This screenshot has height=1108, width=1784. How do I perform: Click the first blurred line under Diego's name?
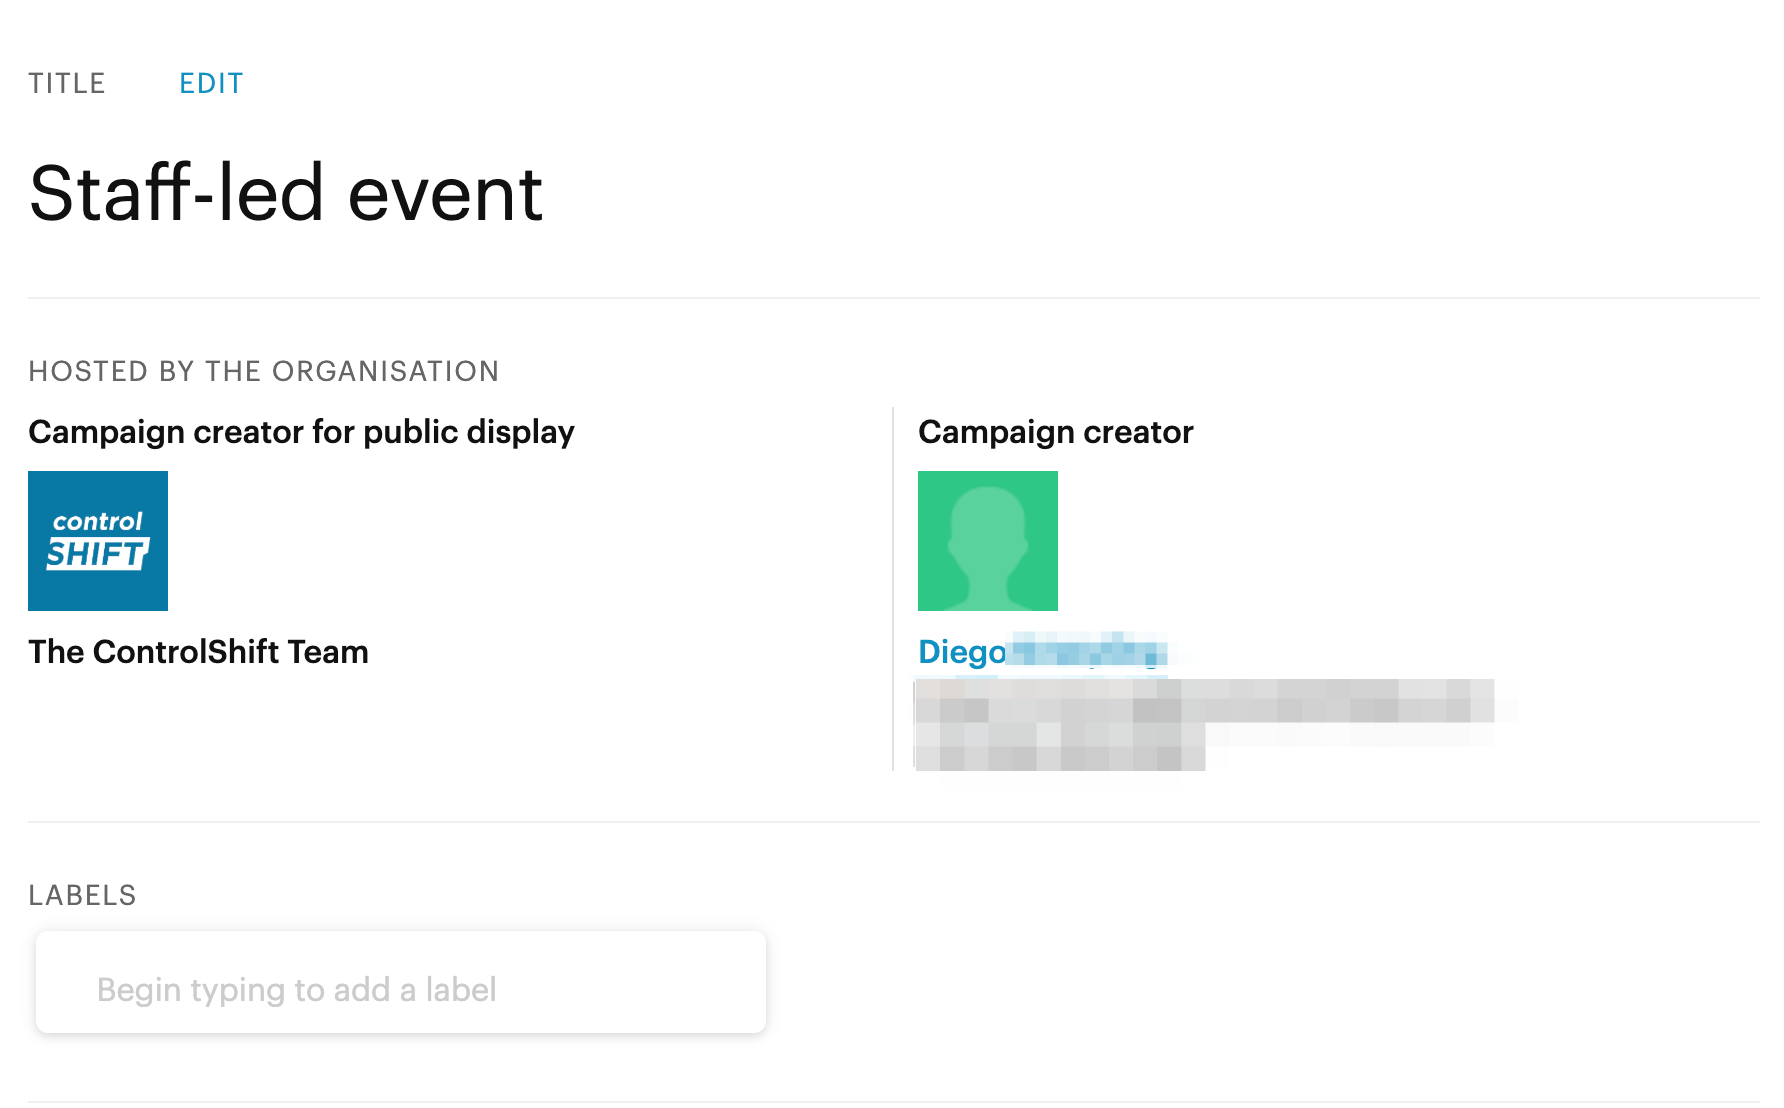pyautogui.click(x=1204, y=701)
